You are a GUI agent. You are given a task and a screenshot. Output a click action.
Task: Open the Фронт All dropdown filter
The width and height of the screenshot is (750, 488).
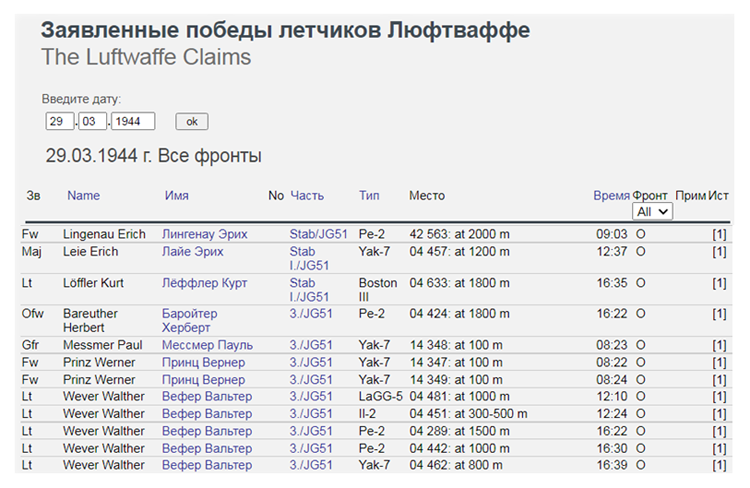click(652, 212)
